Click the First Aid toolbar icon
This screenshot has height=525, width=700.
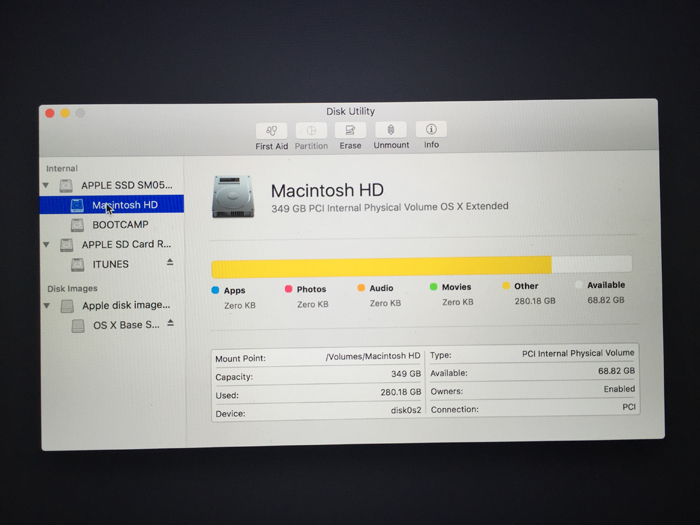click(x=271, y=130)
